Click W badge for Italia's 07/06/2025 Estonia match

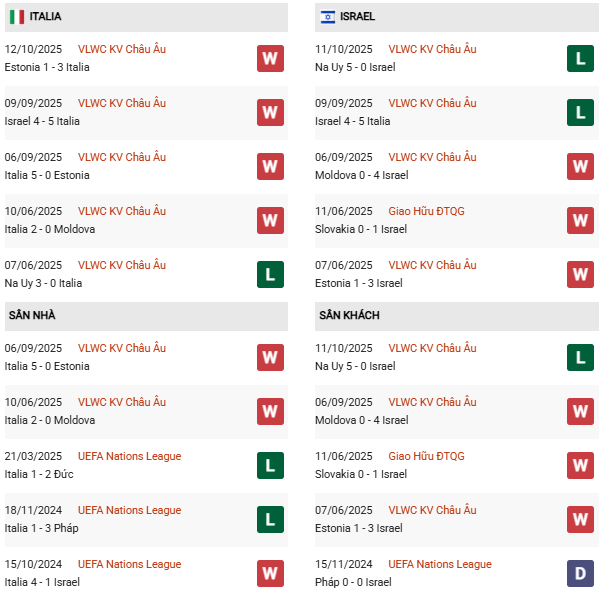580,274
